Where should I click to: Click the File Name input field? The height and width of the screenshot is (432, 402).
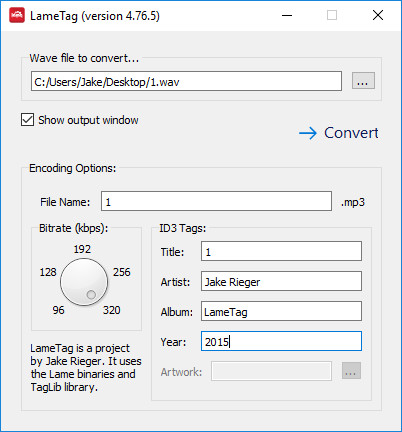pos(216,201)
